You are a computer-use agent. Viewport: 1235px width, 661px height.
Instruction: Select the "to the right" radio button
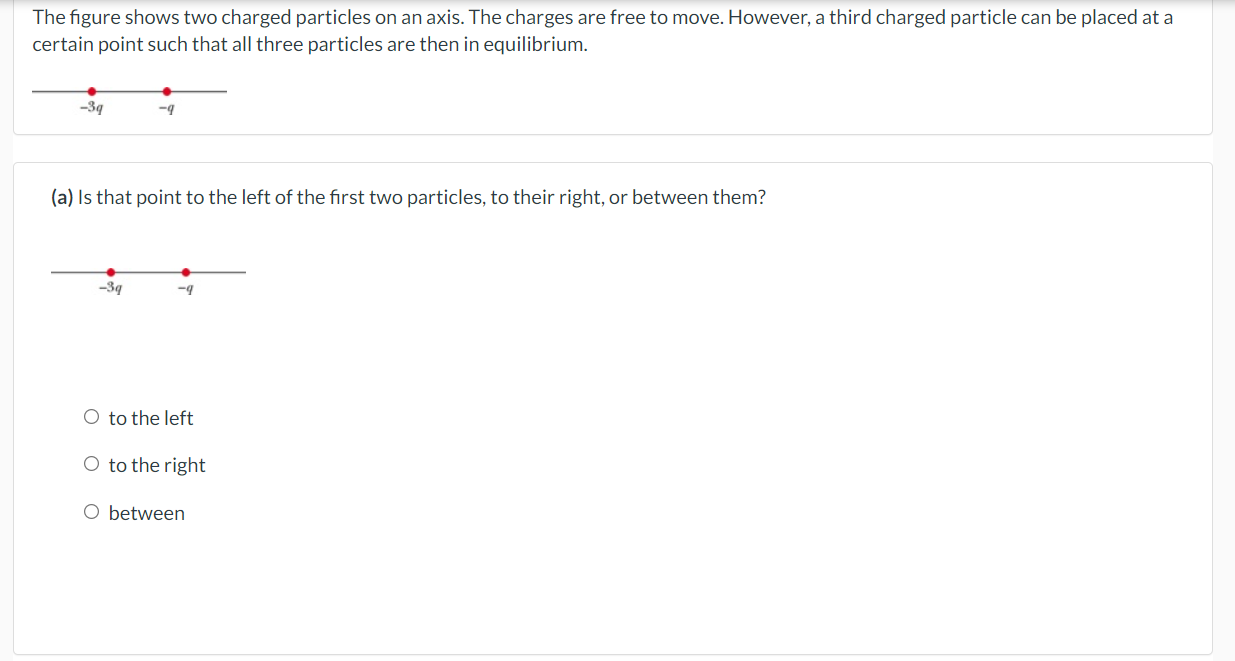pos(91,463)
